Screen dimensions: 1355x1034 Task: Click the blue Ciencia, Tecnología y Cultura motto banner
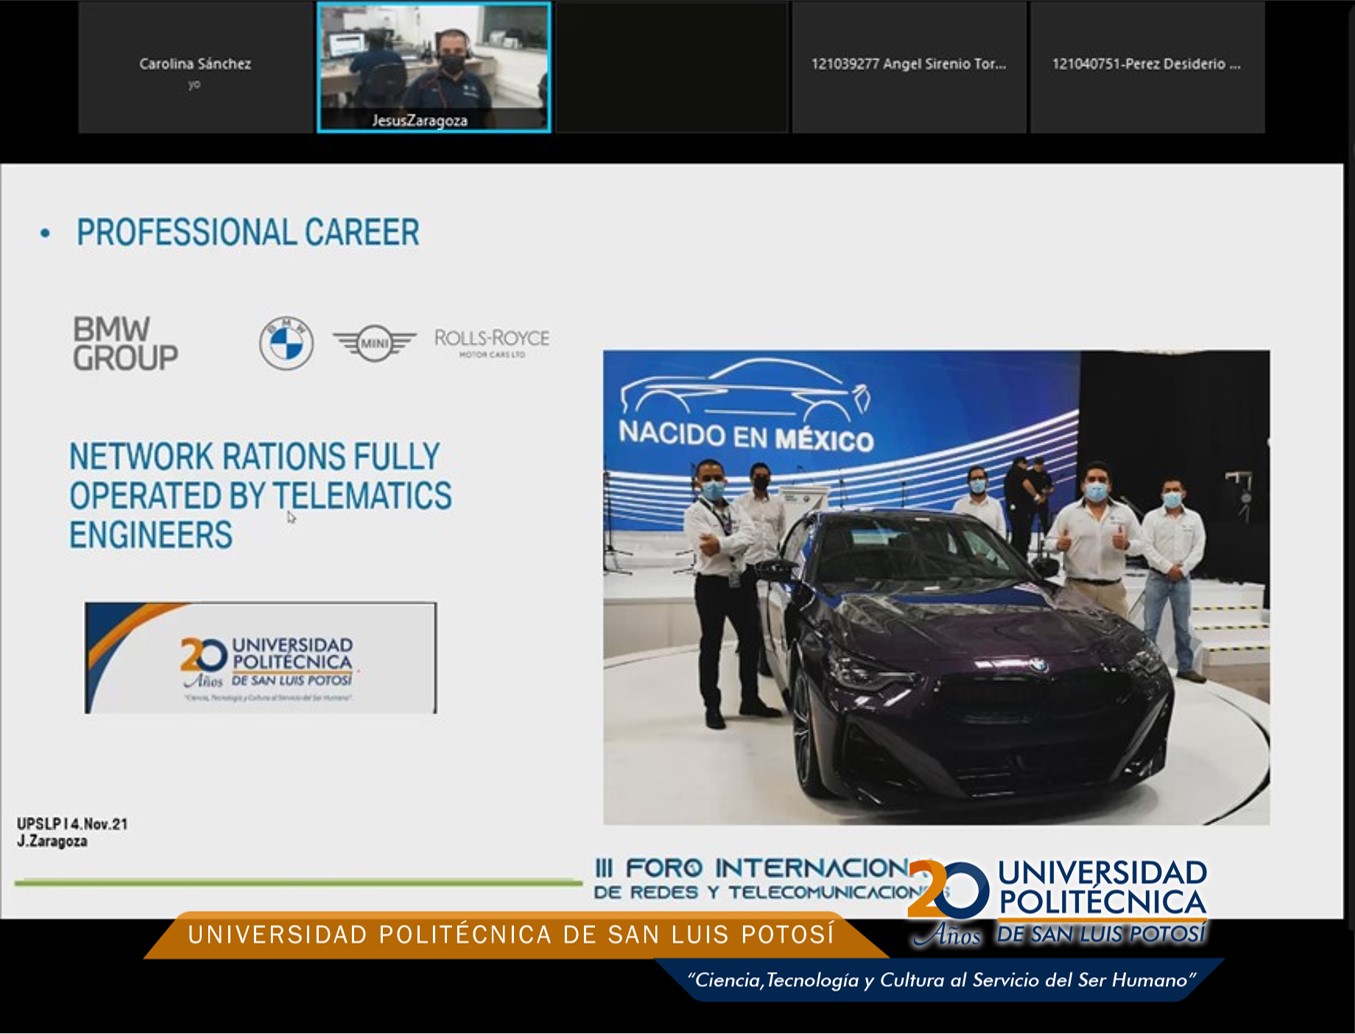(x=940, y=980)
